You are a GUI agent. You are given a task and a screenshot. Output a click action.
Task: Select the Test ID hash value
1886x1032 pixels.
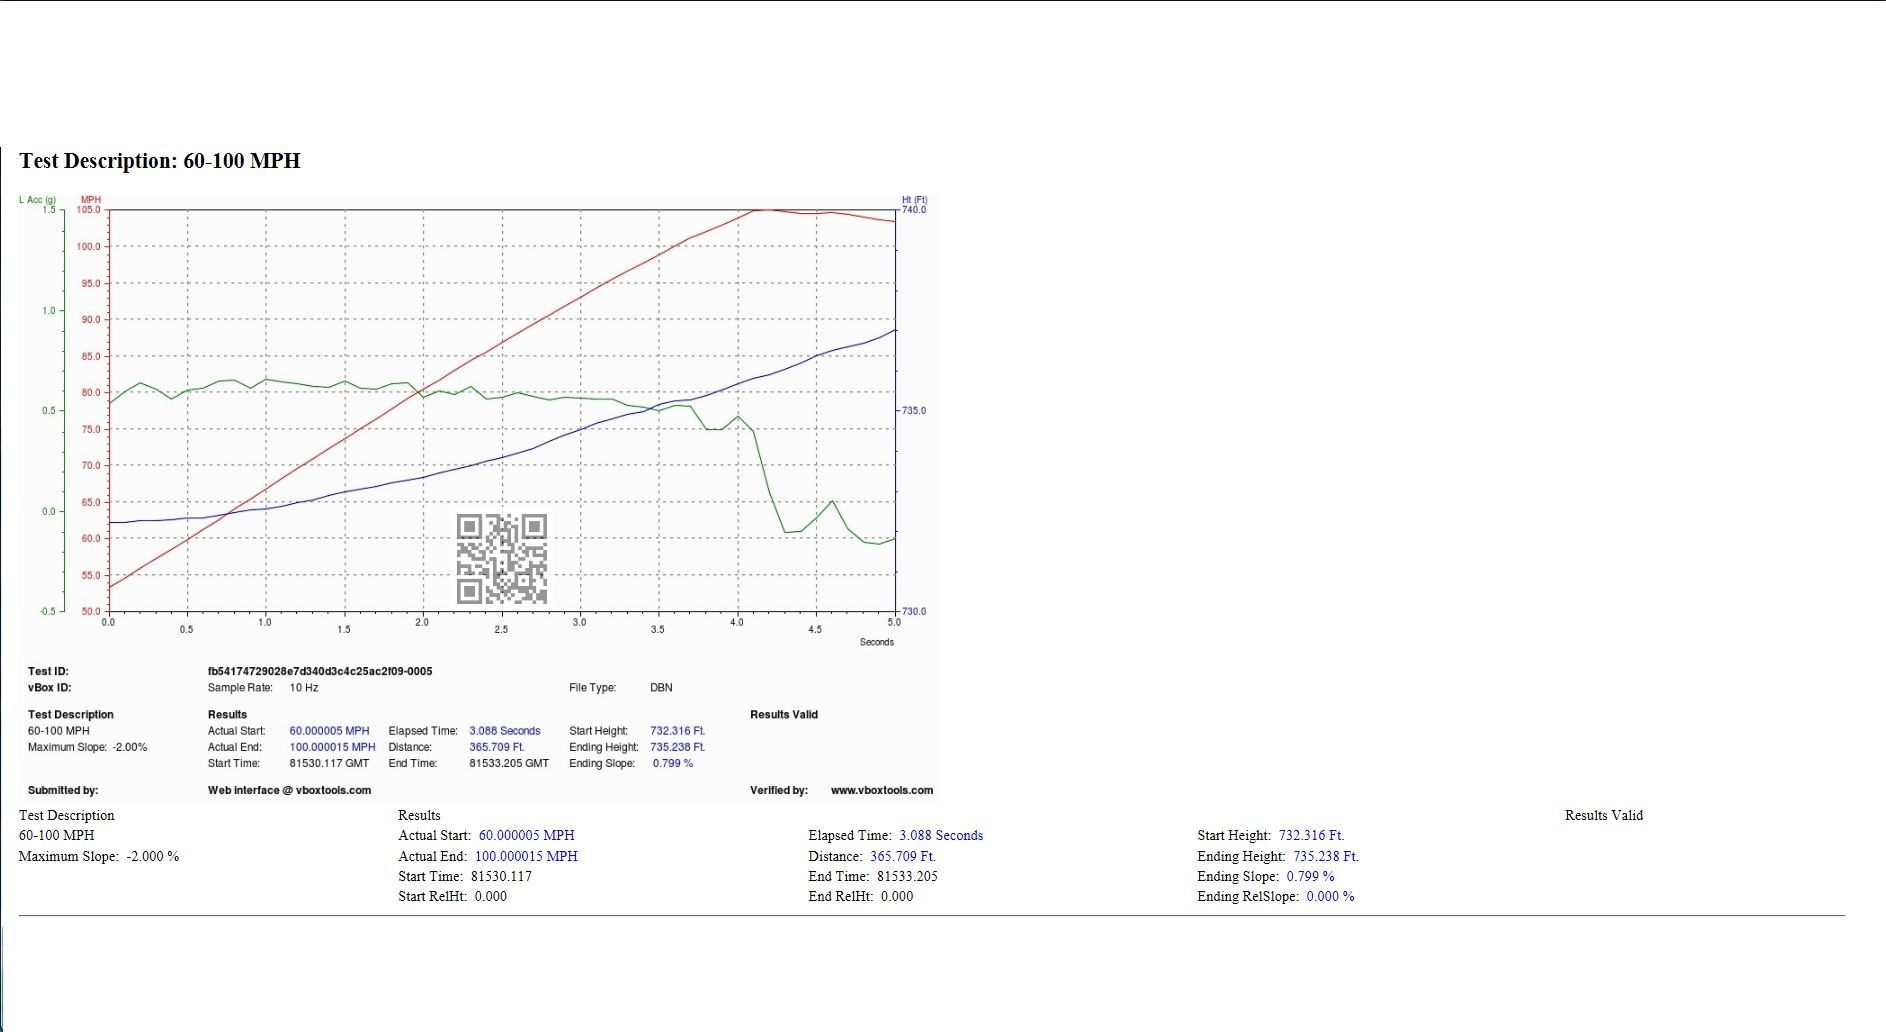click(x=320, y=671)
